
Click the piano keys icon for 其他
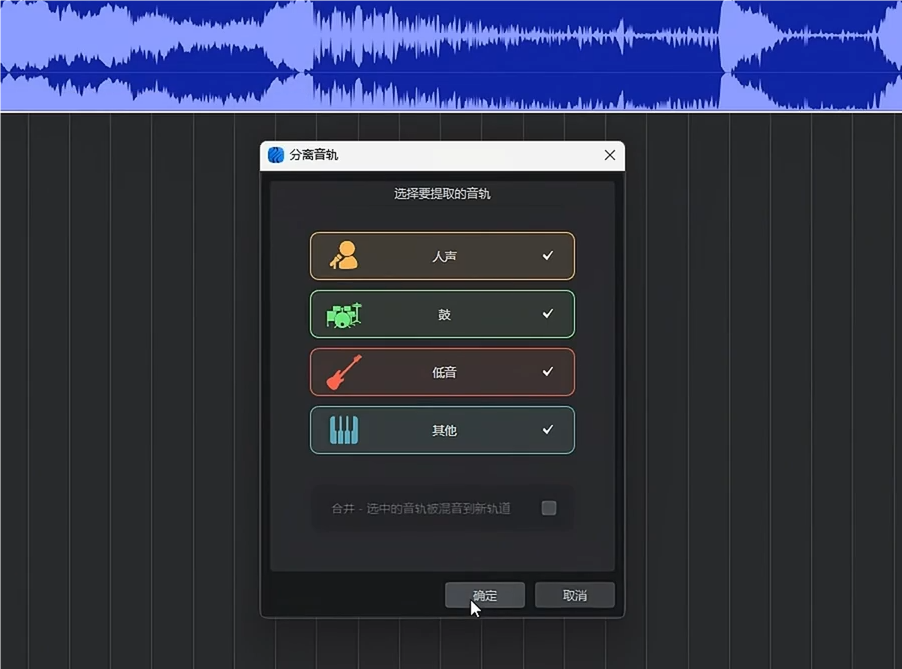point(344,430)
